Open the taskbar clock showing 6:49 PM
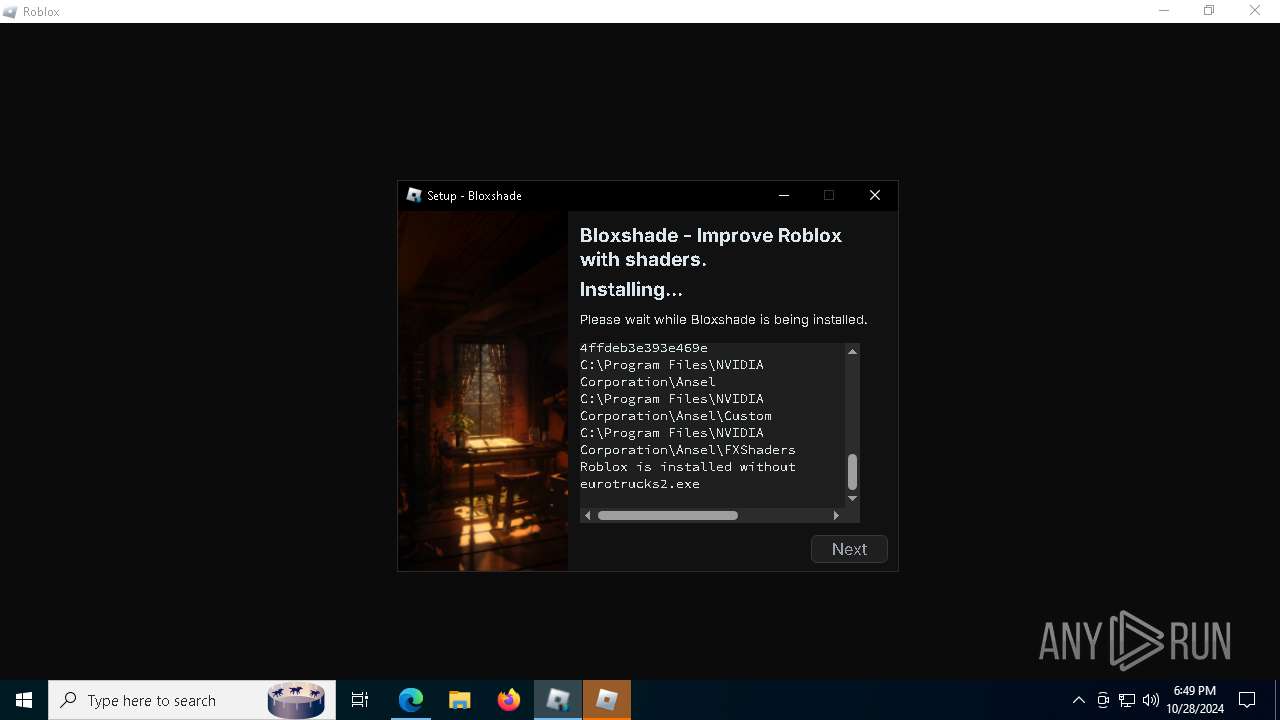 click(1195, 700)
